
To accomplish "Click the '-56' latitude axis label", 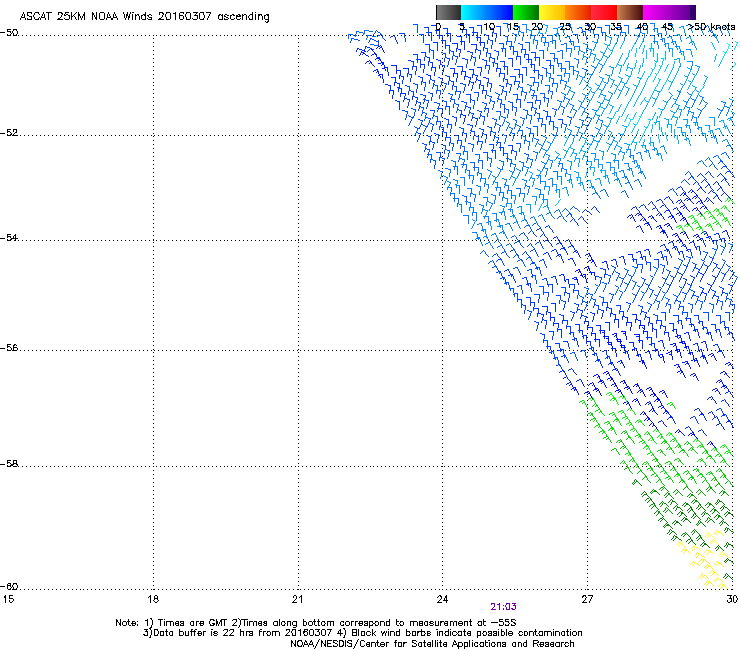I will click(x=9, y=347).
